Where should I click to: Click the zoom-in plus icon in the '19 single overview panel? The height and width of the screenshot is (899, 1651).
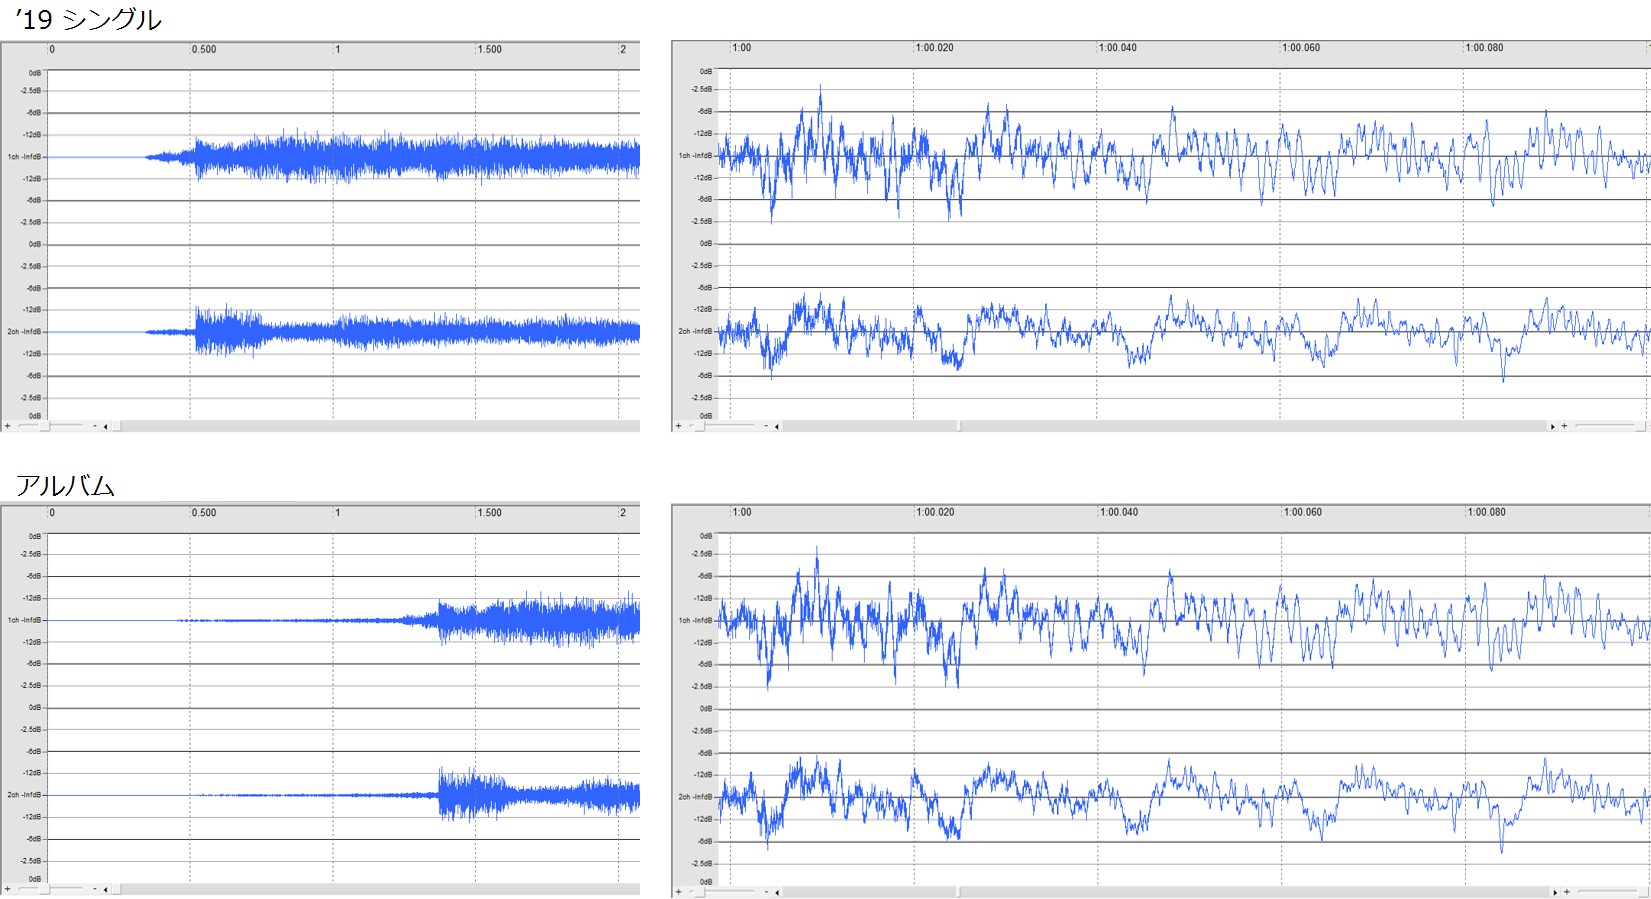[x=7, y=426]
